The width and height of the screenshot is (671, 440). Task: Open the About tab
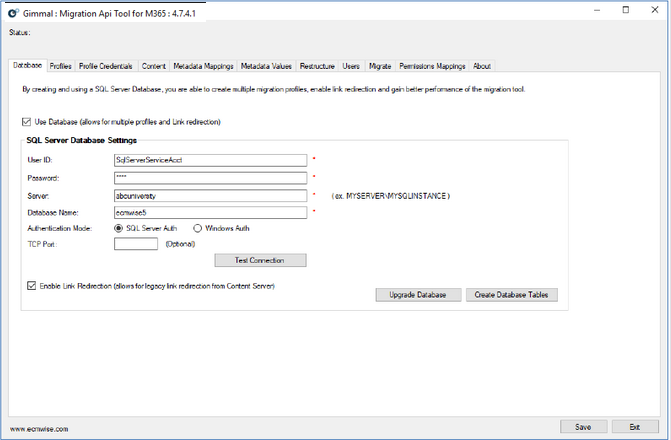(482, 66)
